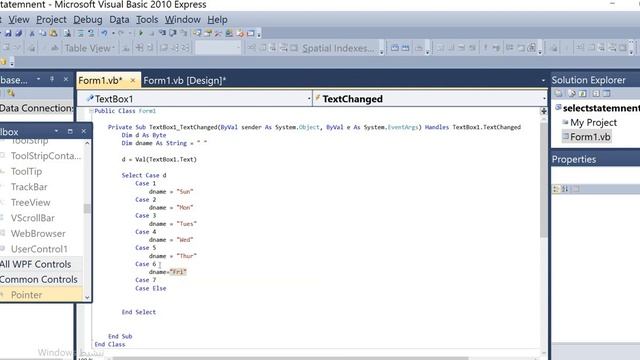This screenshot has height=360, width=640.
Task: Open the Help menu
Action: pyautogui.click(x=217, y=20)
